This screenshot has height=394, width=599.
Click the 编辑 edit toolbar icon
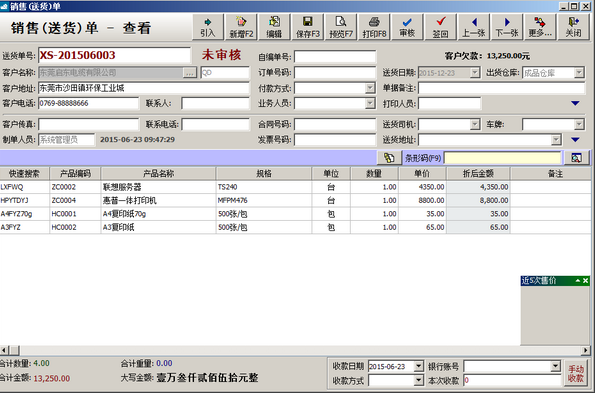274,27
